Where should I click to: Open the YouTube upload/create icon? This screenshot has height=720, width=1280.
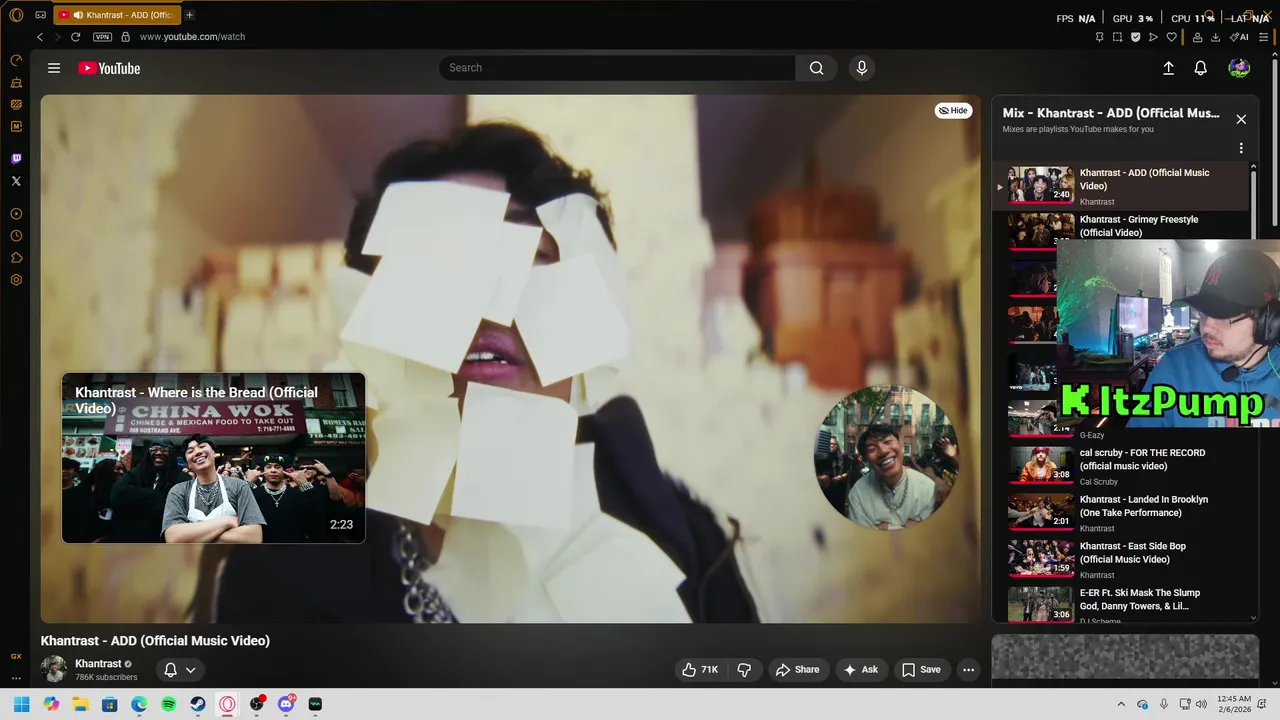(1168, 68)
